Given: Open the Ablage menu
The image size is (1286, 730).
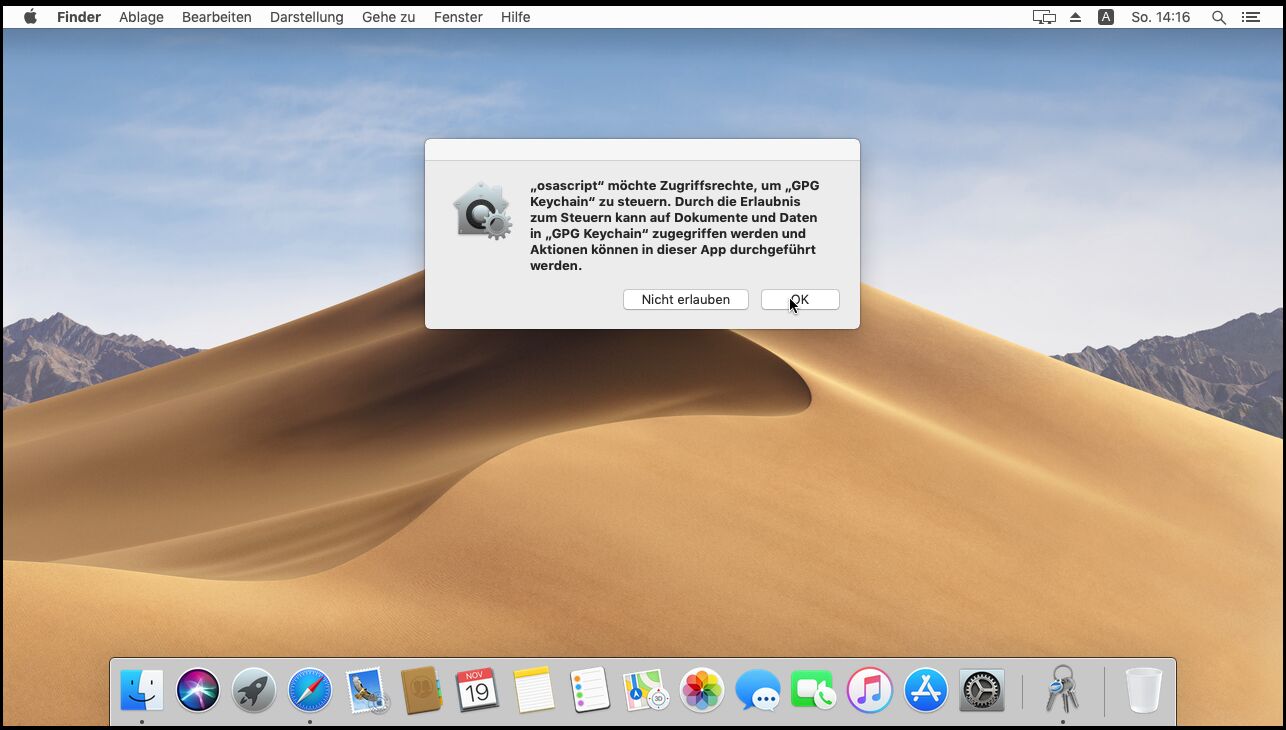Looking at the screenshot, I should pyautogui.click(x=141, y=17).
